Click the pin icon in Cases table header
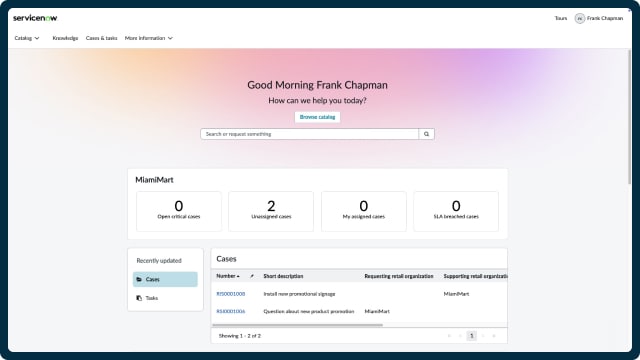Viewport: 640px width, 360px height. click(252, 276)
